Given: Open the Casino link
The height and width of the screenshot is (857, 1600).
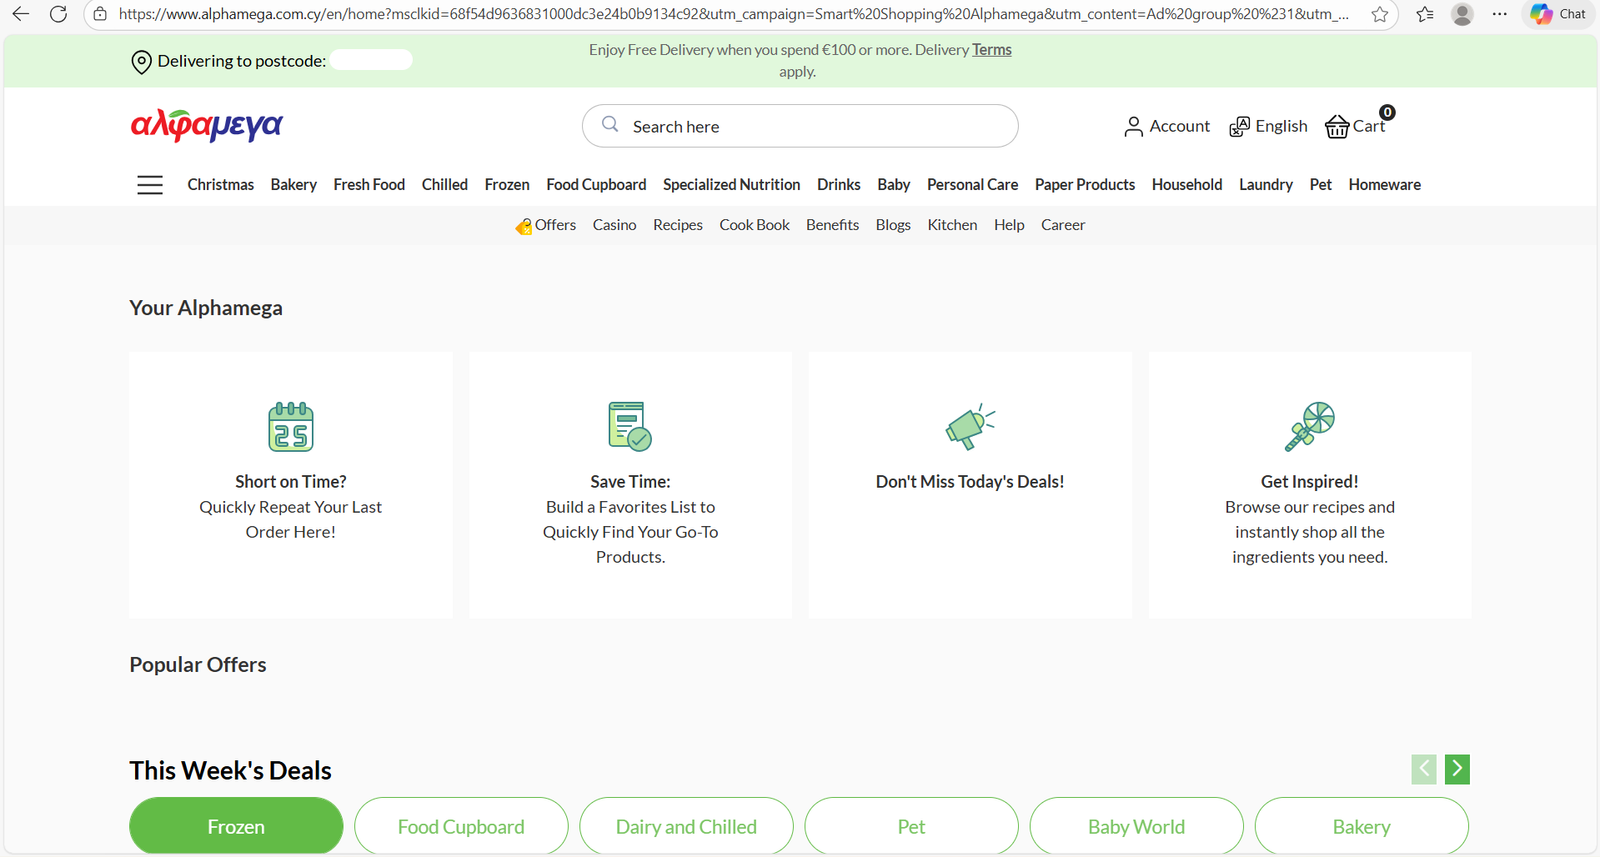Looking at the screenshot, I should (x=615, y=225).
